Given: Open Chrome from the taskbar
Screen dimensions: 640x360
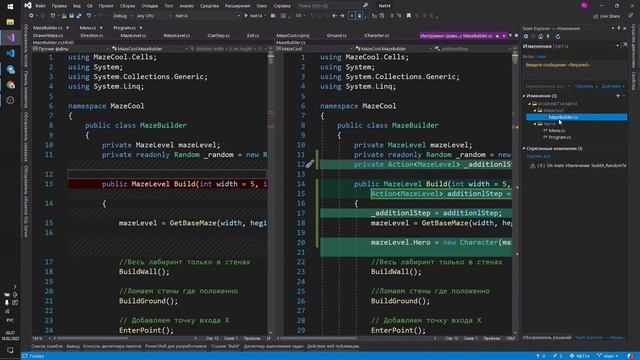Looking at the screenshot, I should [x=10, y=85].
